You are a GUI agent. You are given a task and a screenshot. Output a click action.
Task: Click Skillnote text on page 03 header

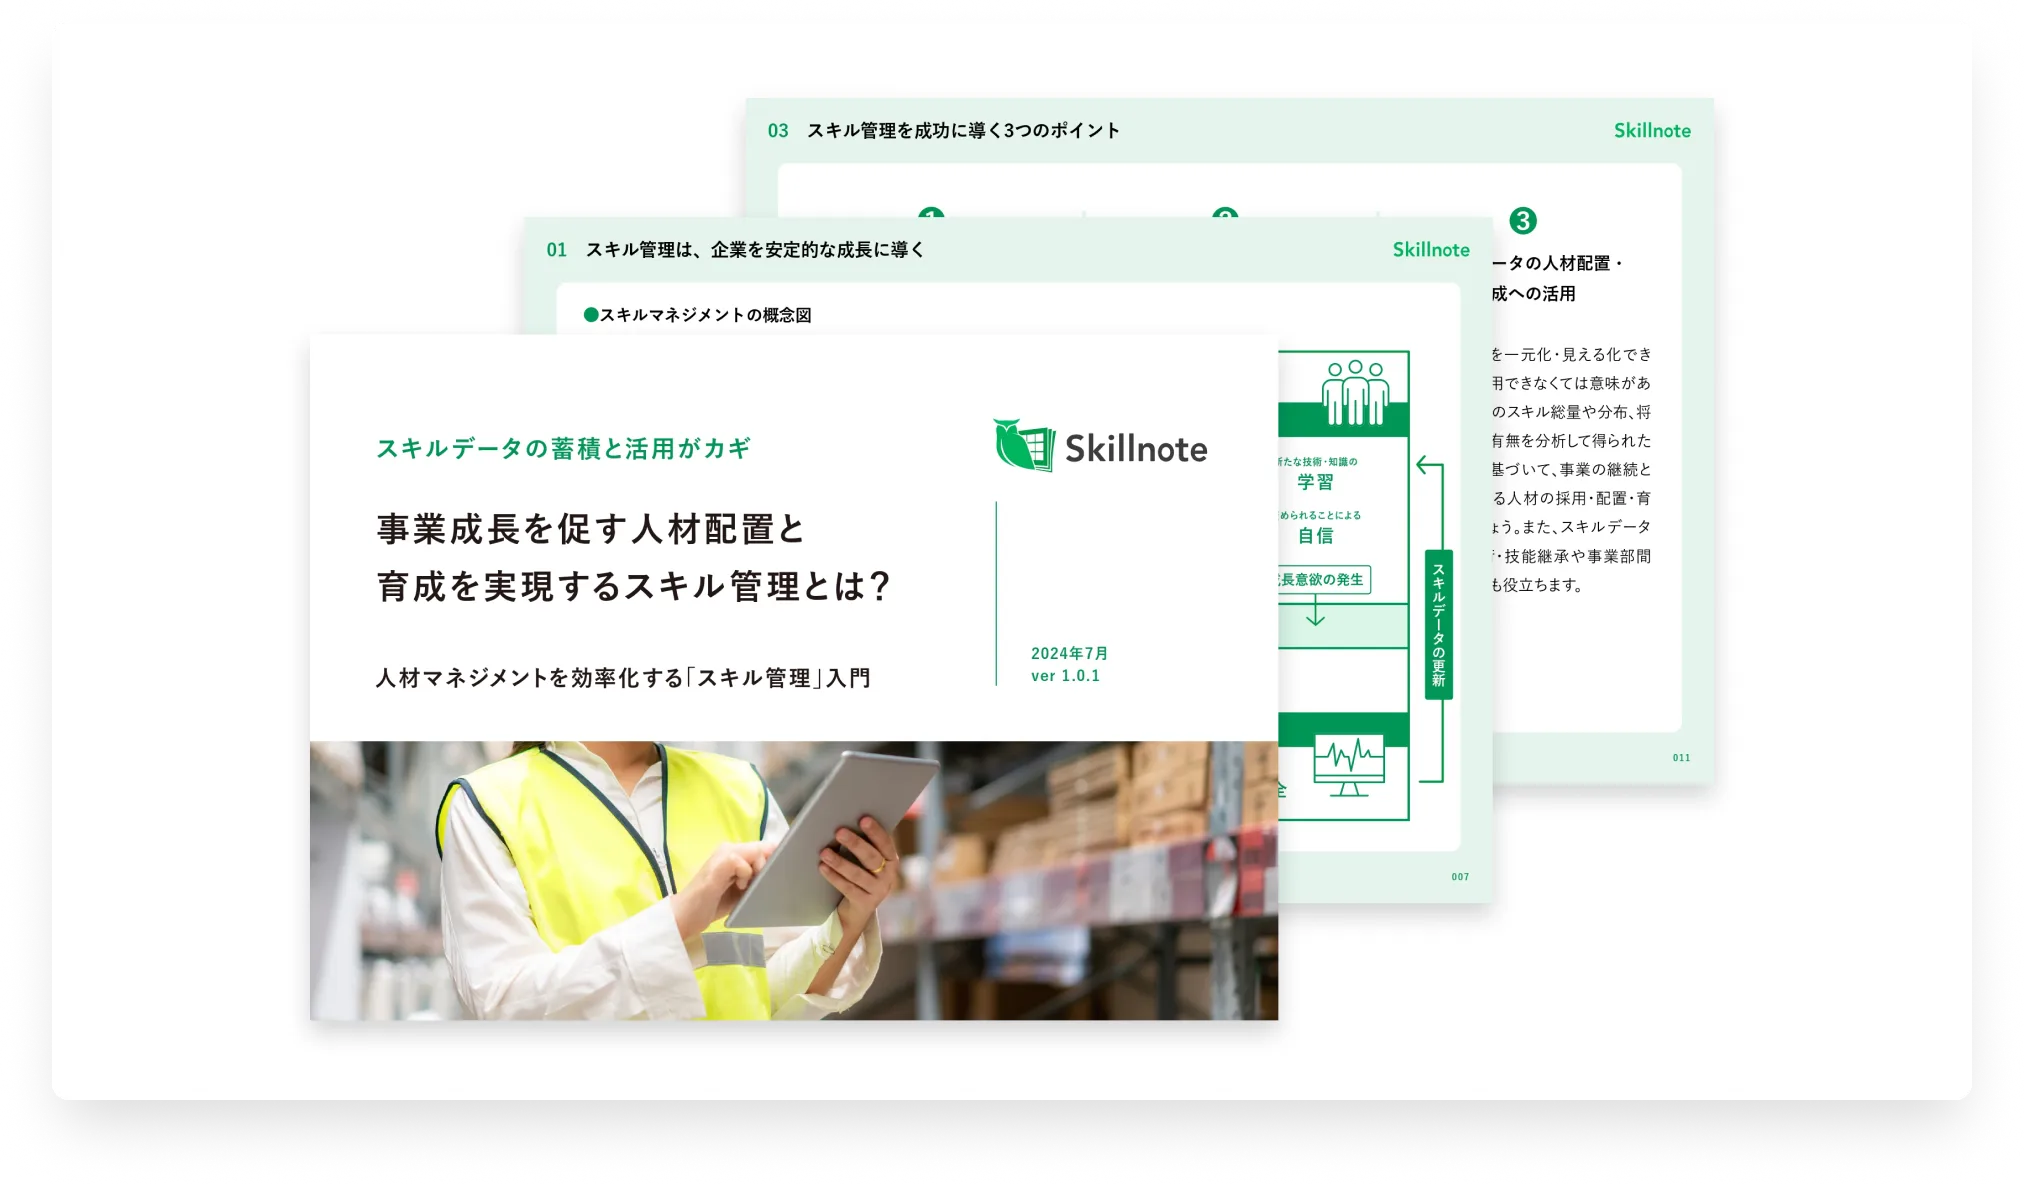pos(1652,131)
